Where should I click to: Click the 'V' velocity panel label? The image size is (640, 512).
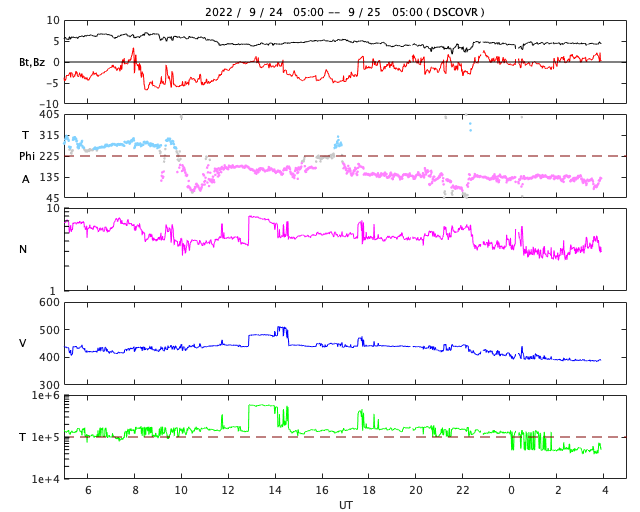(23, 343)
